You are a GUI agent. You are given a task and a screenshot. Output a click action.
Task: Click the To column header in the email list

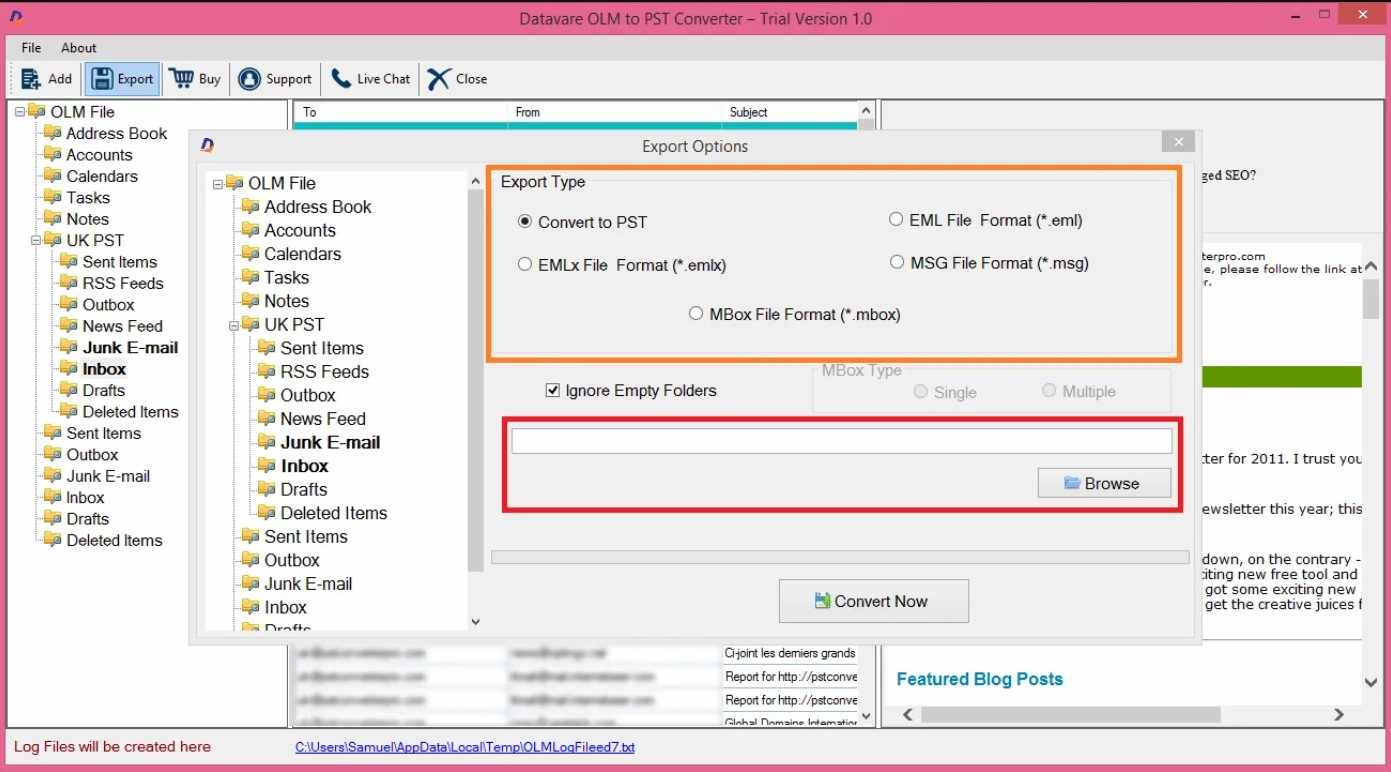tap(401, 112)
